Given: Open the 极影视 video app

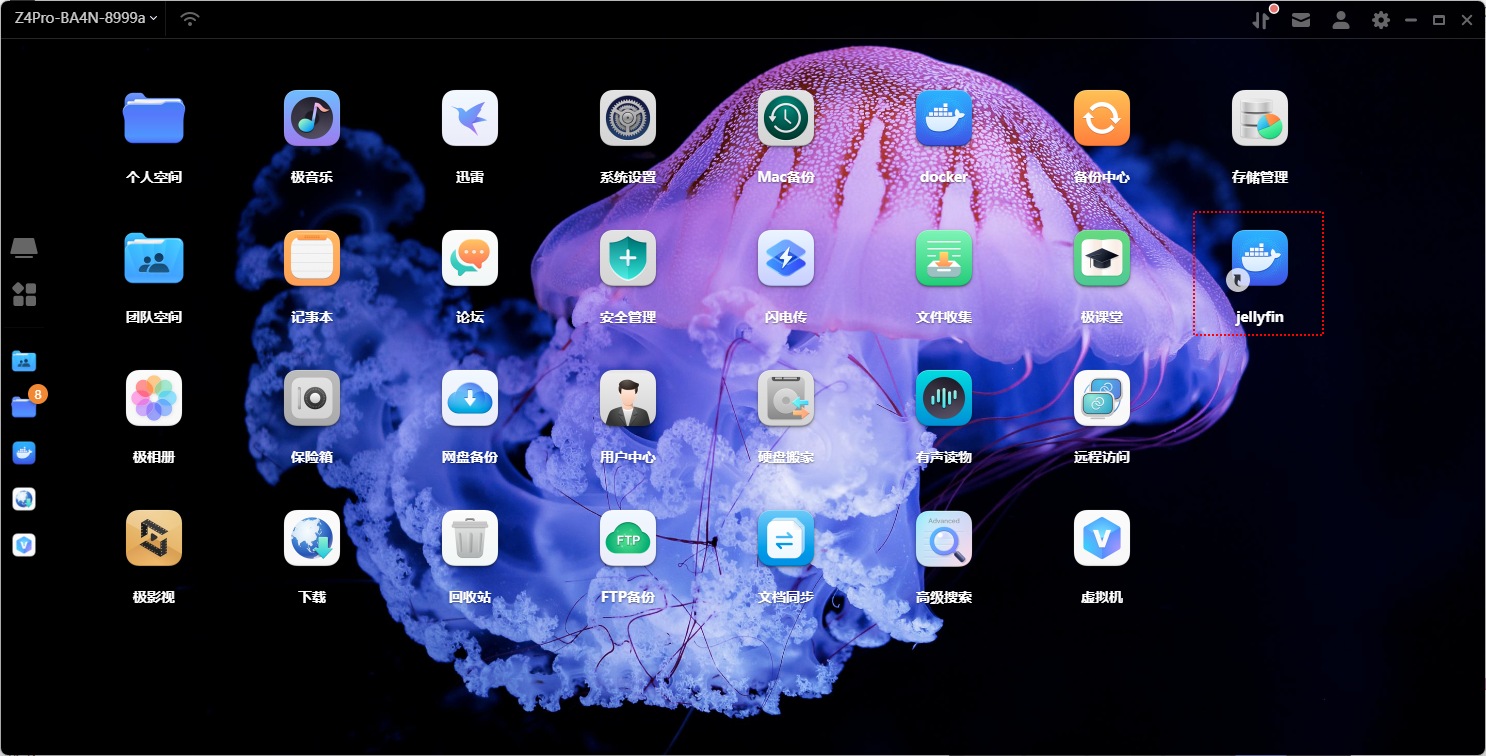Looking at the screenshot, I should tap(154, 539).
